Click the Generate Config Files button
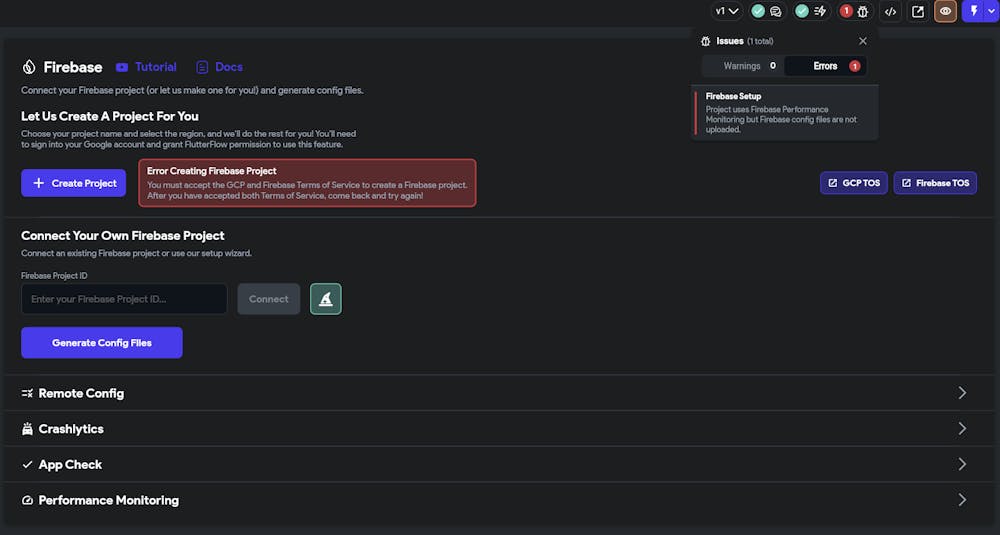Viewport: 1000px width, 535px height. point(101,343)
